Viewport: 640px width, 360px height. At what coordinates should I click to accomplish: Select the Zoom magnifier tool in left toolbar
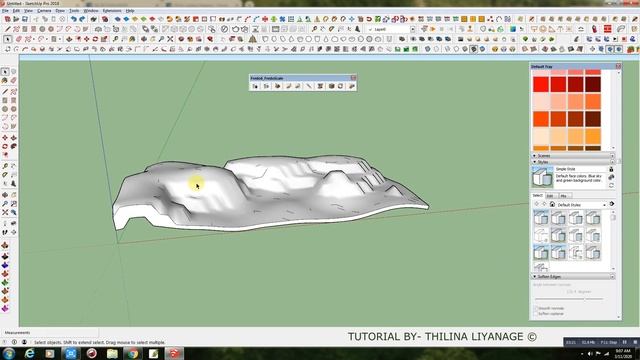point(5,204)
